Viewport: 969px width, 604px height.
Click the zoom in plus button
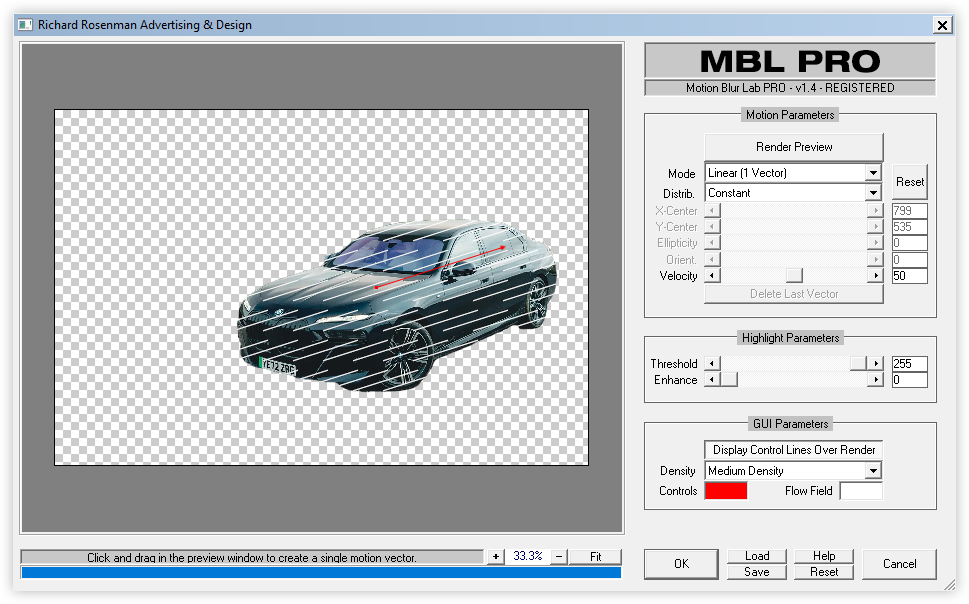tap(496, 557)
